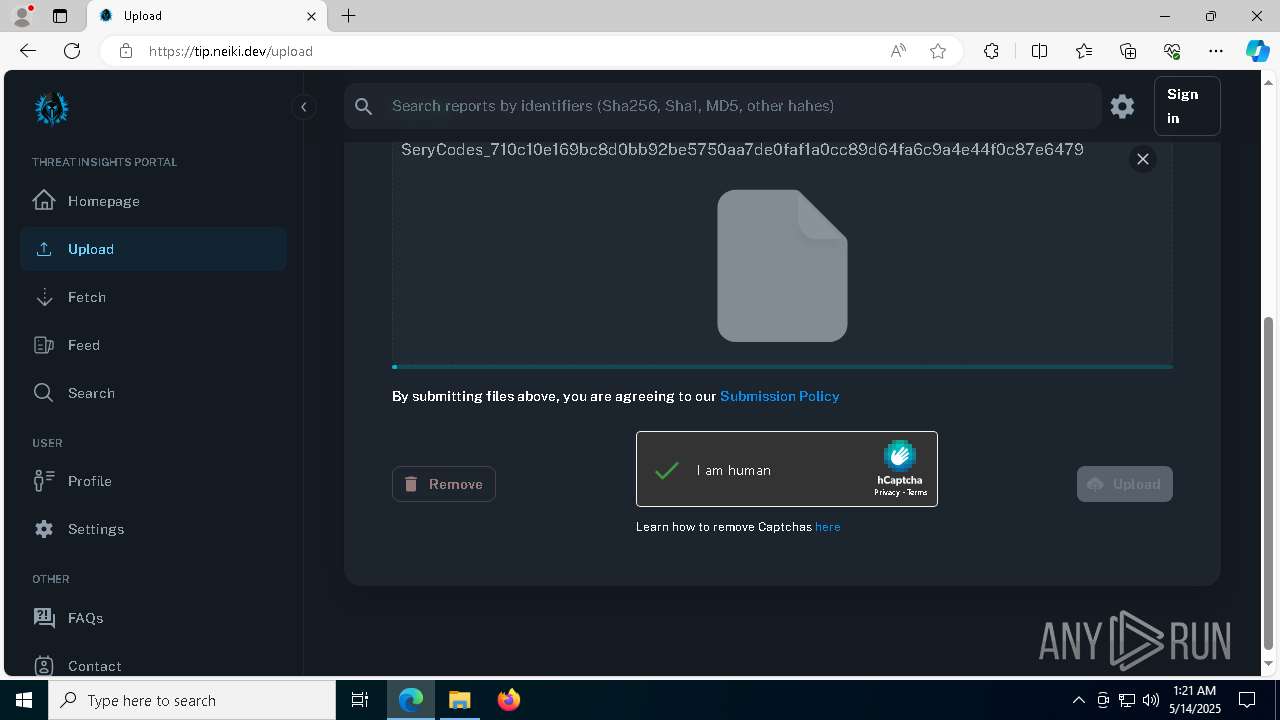This screenshot has height=720, width=1280.
Task: Go back with the browser back arrow
Action: coord(27,51)
